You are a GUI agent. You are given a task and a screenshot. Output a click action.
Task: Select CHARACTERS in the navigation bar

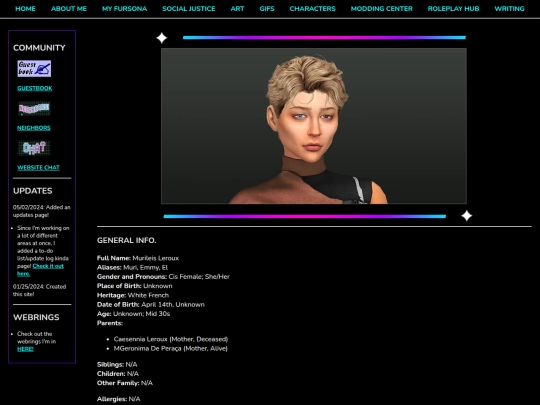tap(312, 9)
